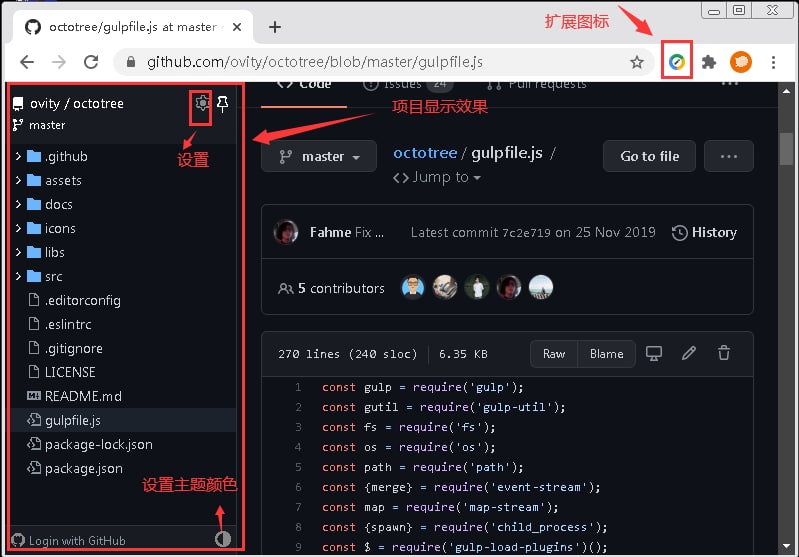Open the Chrome three-dot menu
The image size is (799, 557).
click(773, 62)
